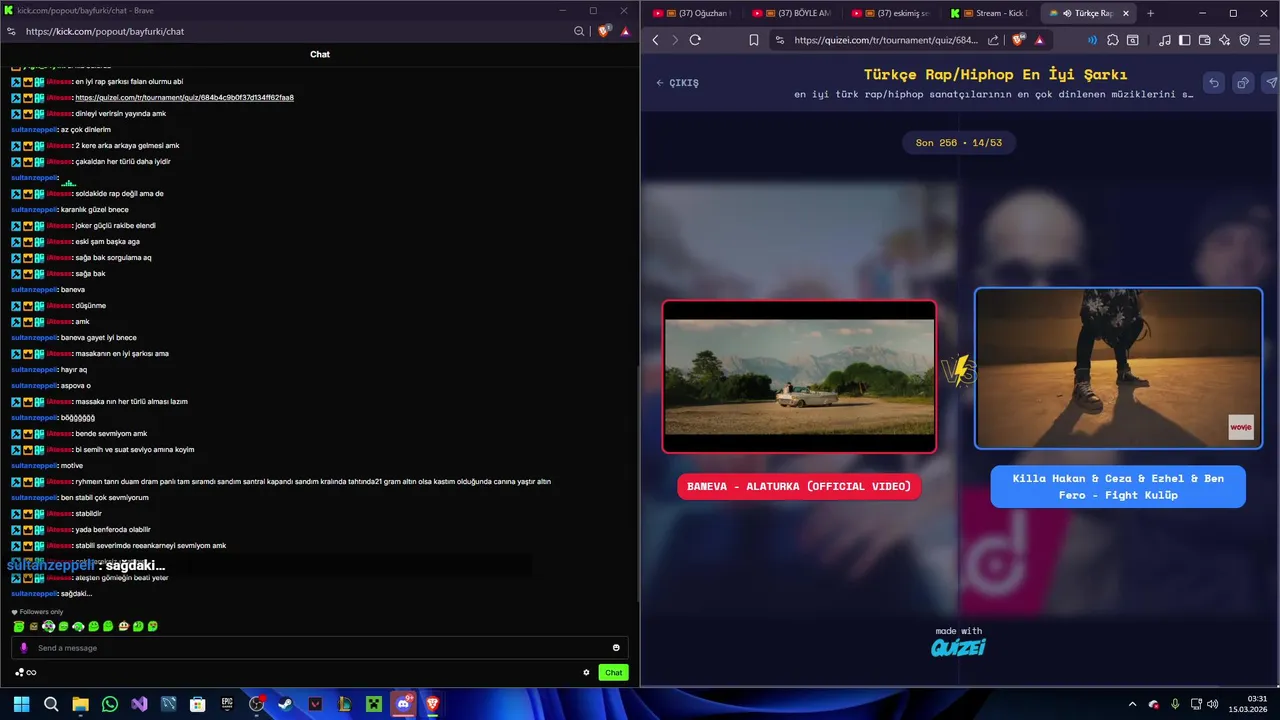1280x720 pixels.
Task: Expand hidden system tray icons
Action: (1132, 704)
